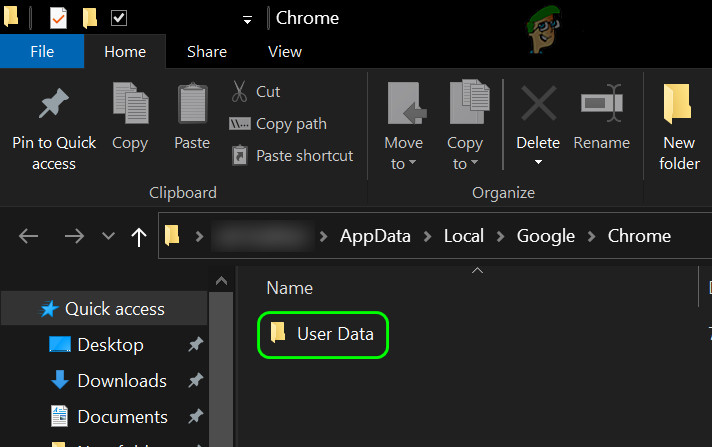This screenshot has height=447, width=712.
Task: Open Customize Quick Access Toolbar dropdown
Action: [247, 19]
